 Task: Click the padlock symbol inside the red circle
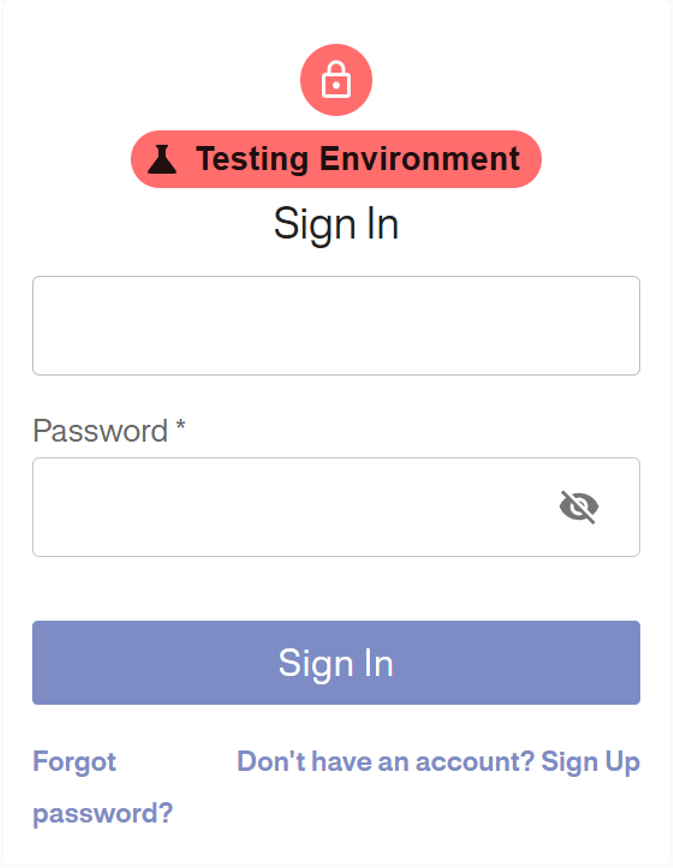click(336, 82)
